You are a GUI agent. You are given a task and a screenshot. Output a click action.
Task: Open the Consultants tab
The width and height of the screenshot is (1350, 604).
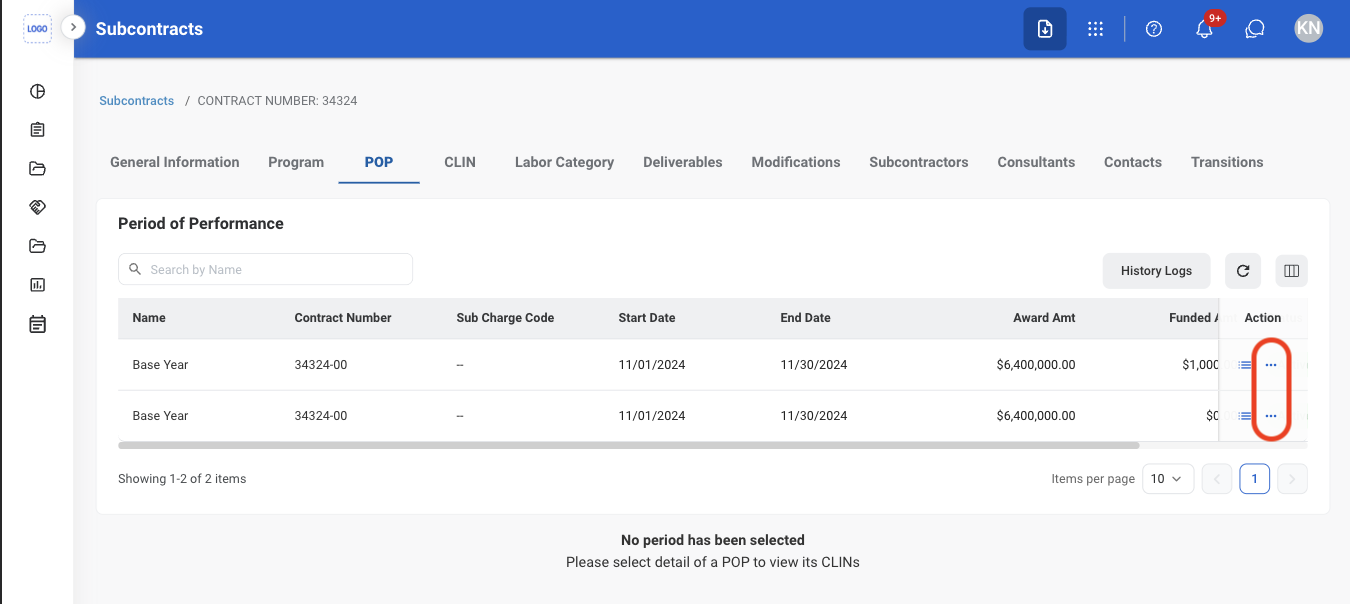click(x=1036, y=162)
